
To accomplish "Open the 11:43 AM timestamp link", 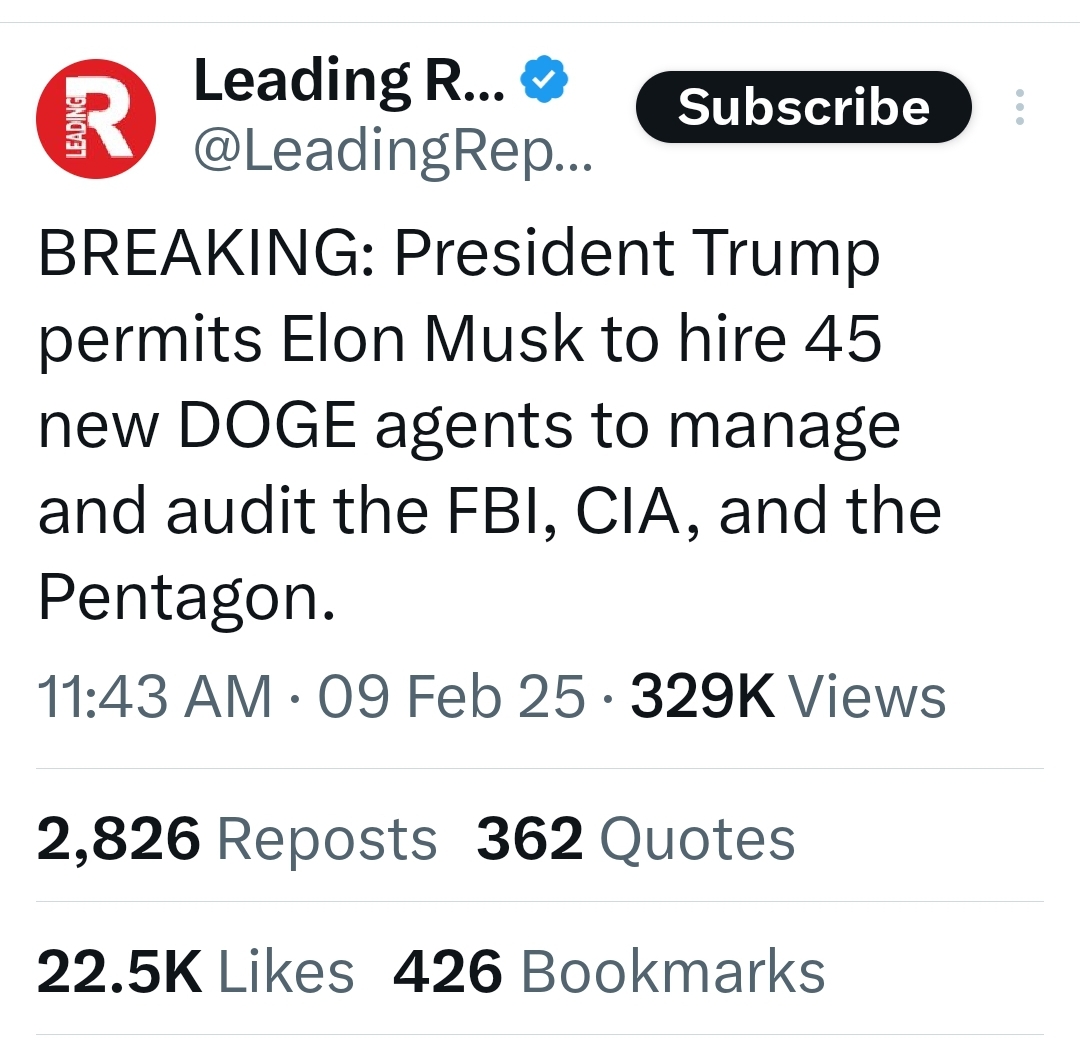I will (155, 696).
